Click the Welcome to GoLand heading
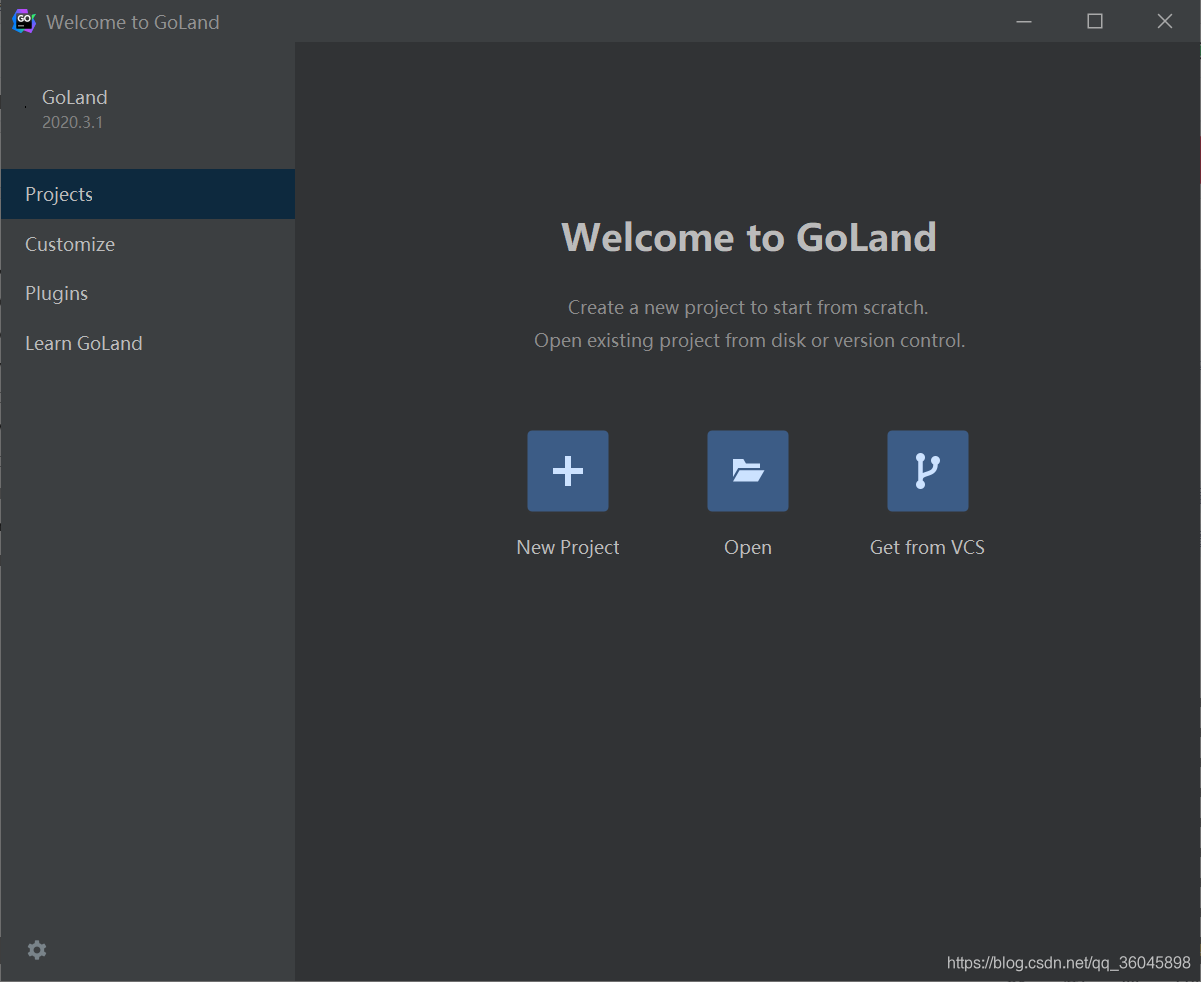The width and height of the screenshot is (1201, 982). click(x=749, y=237)
